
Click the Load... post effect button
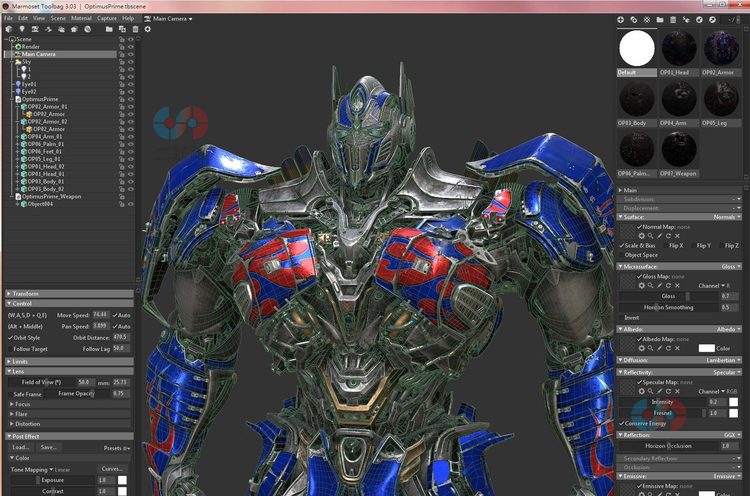pos(21,448)
